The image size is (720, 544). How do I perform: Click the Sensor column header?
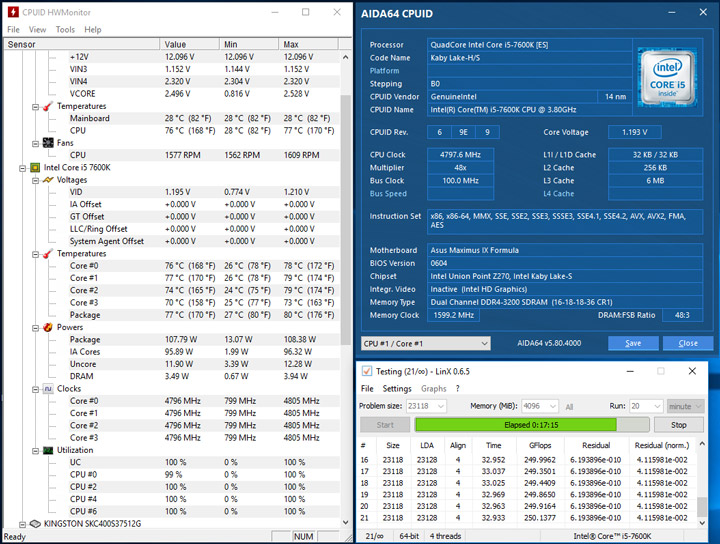tap(81, 45)
